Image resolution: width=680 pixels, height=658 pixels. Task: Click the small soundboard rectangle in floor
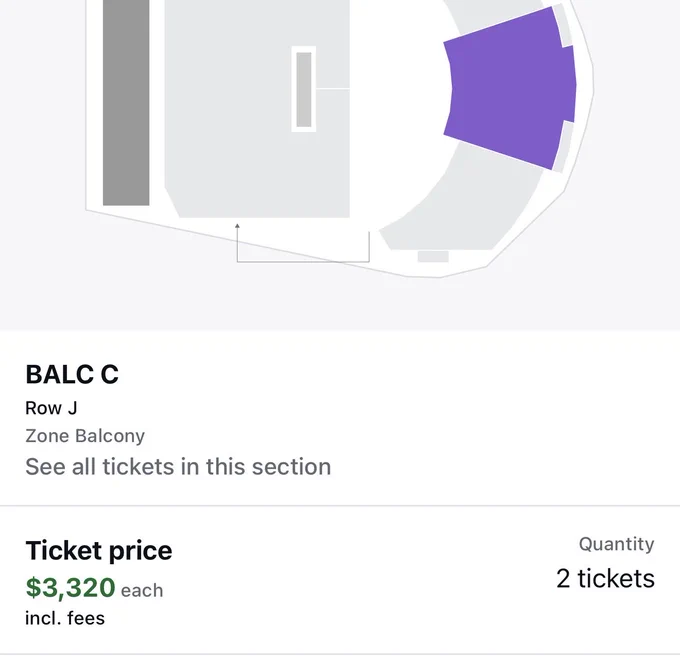point(304,89)
